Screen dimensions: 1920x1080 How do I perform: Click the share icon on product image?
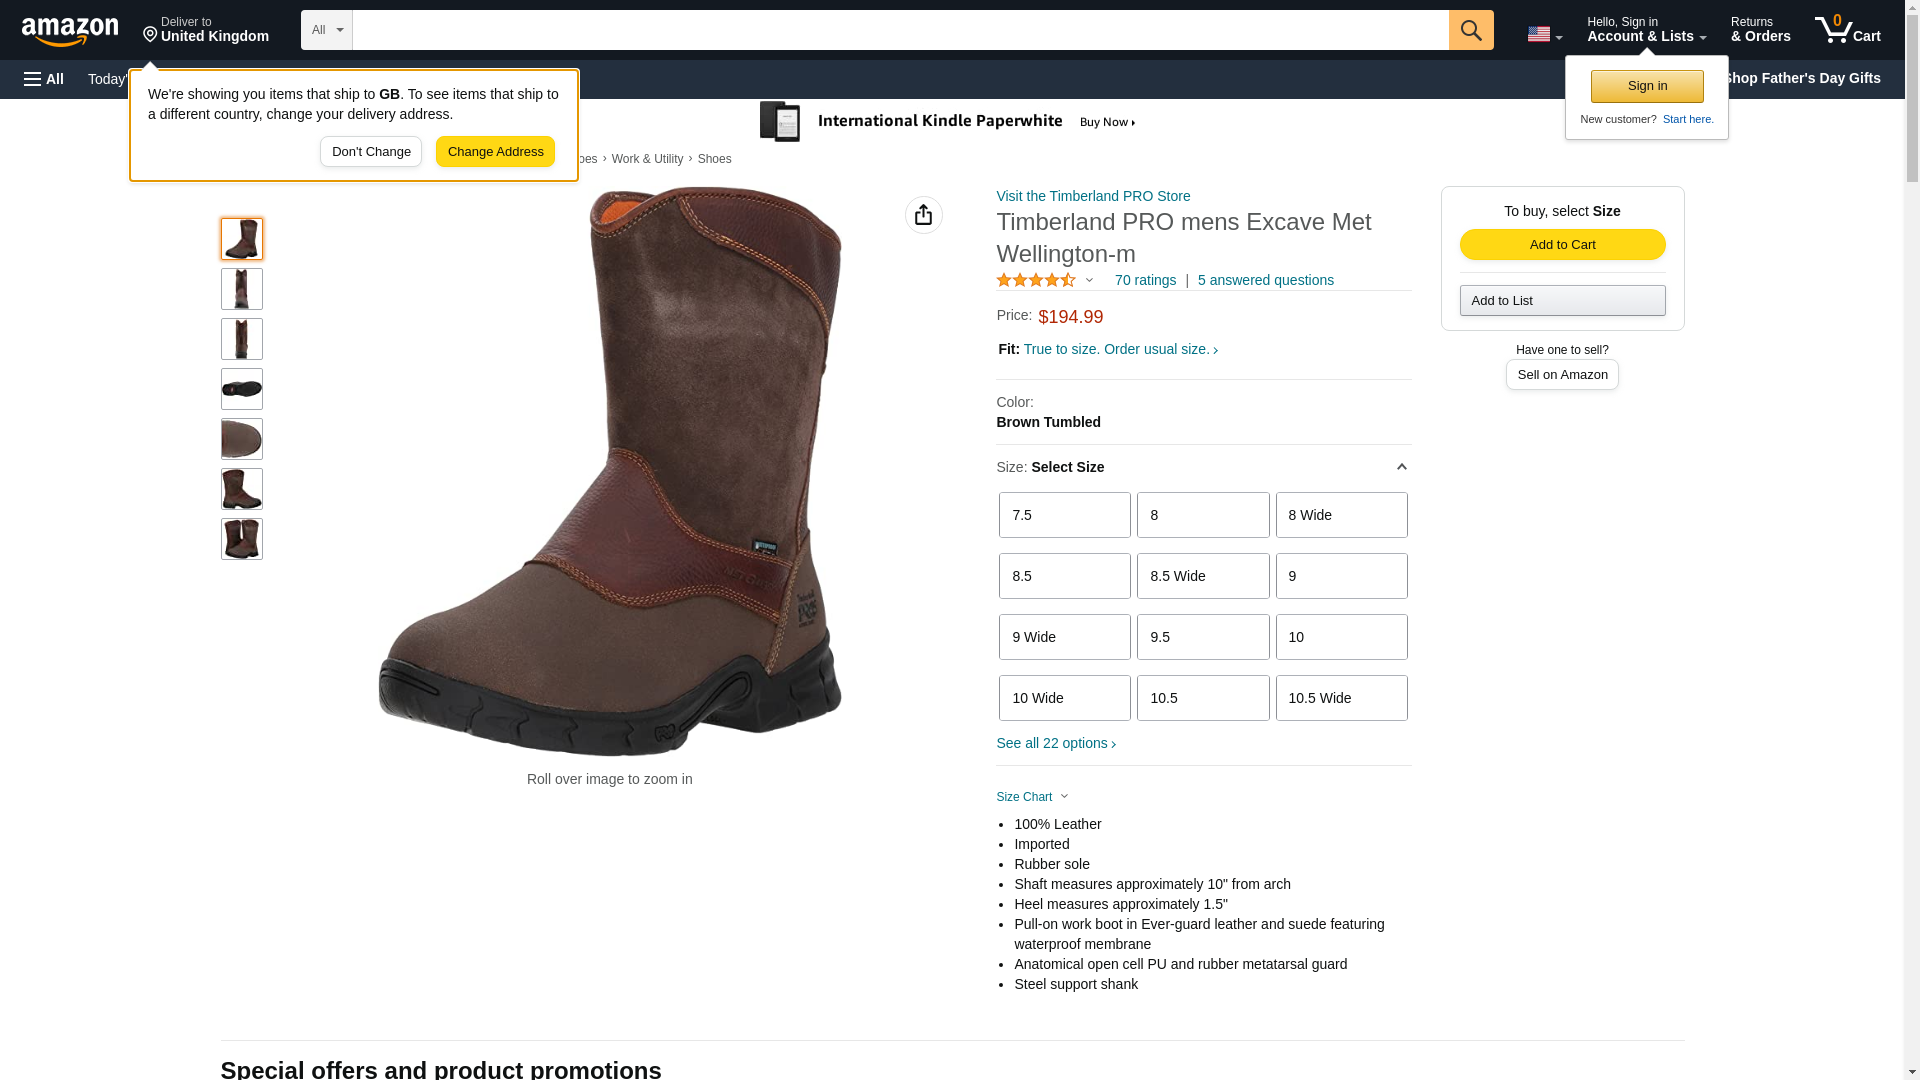(923, 215)
